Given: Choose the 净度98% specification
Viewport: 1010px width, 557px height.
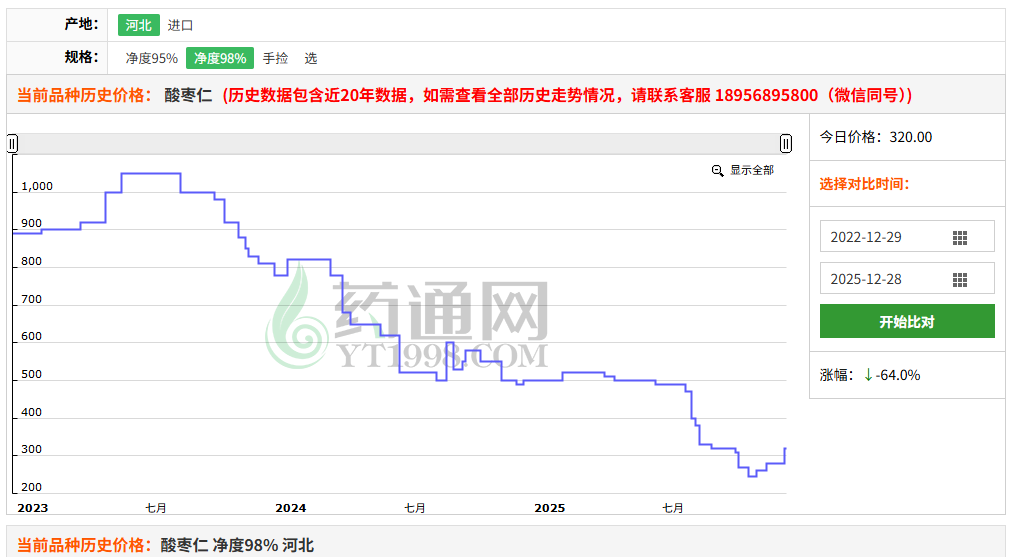Looking at the screenshot, I should click(x=220, y=58).
